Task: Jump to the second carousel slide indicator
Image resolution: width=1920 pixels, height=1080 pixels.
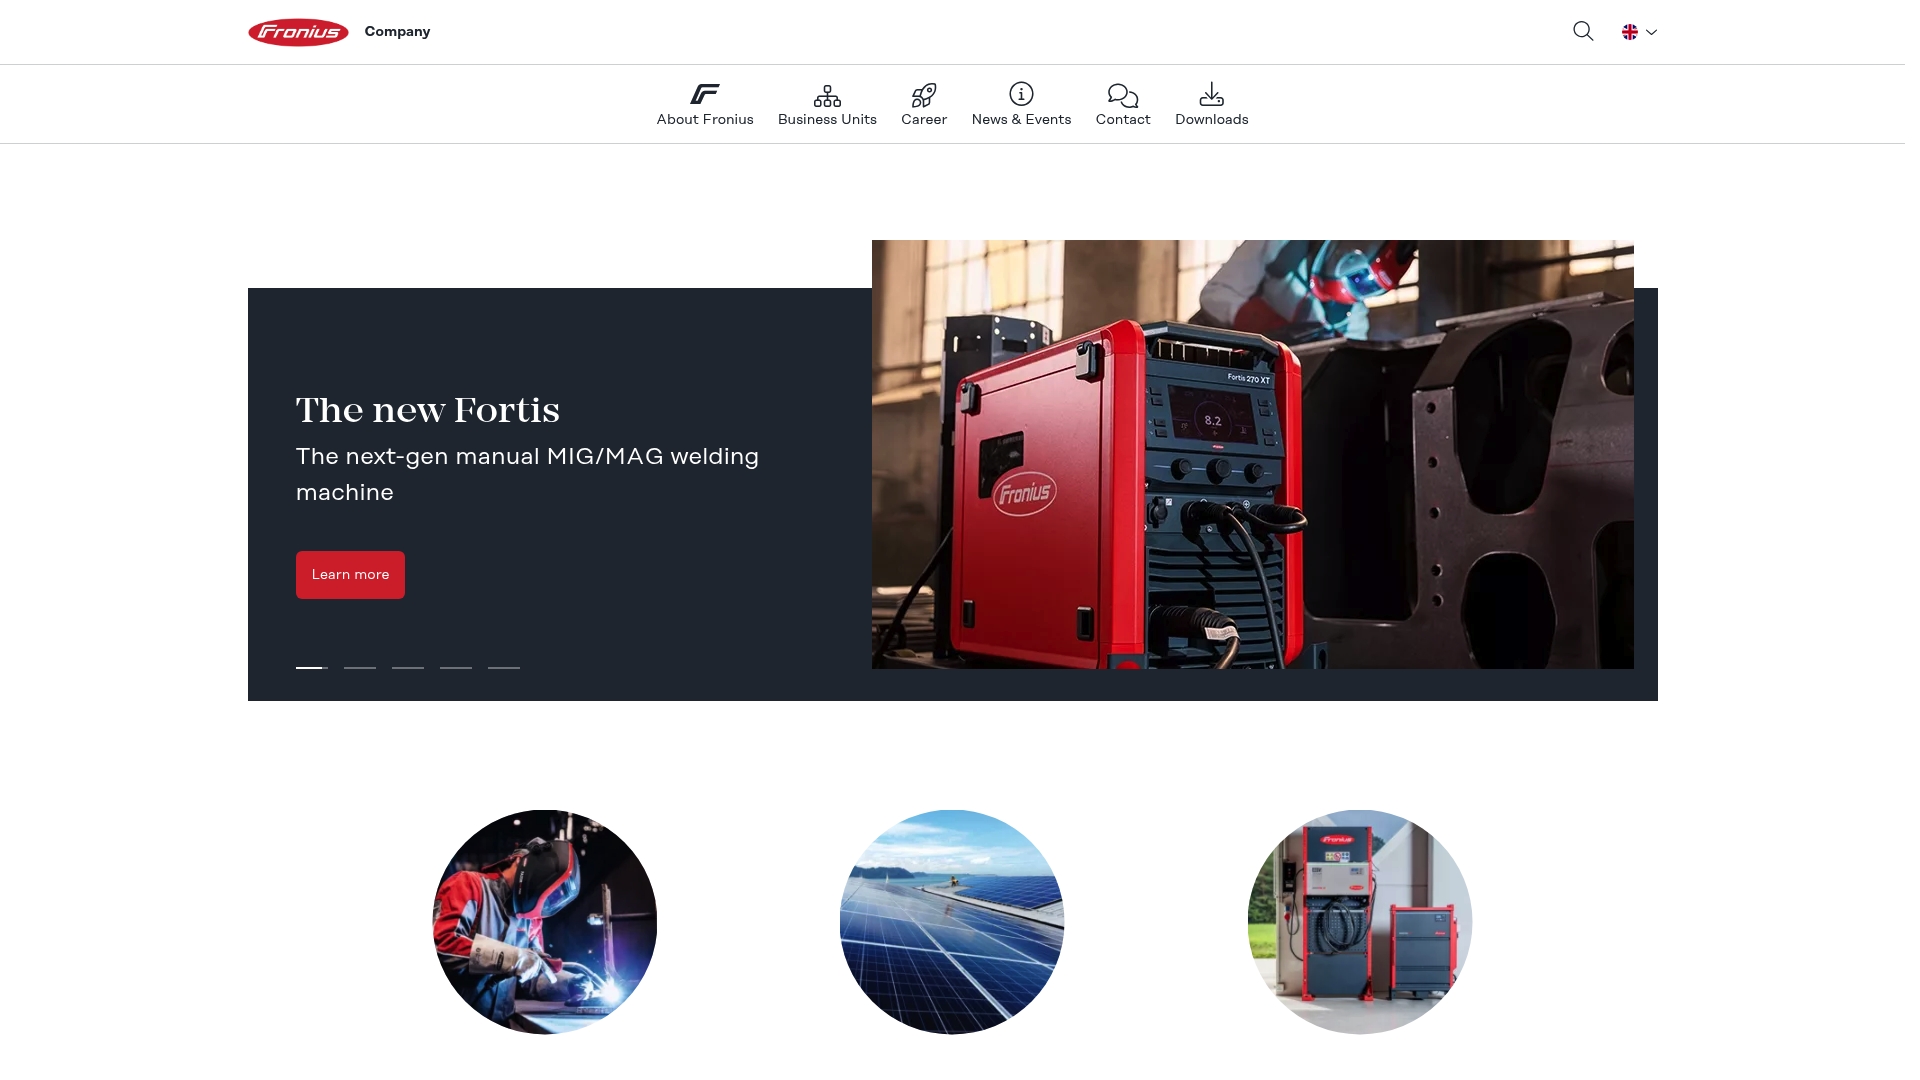Action: [360, 667]
